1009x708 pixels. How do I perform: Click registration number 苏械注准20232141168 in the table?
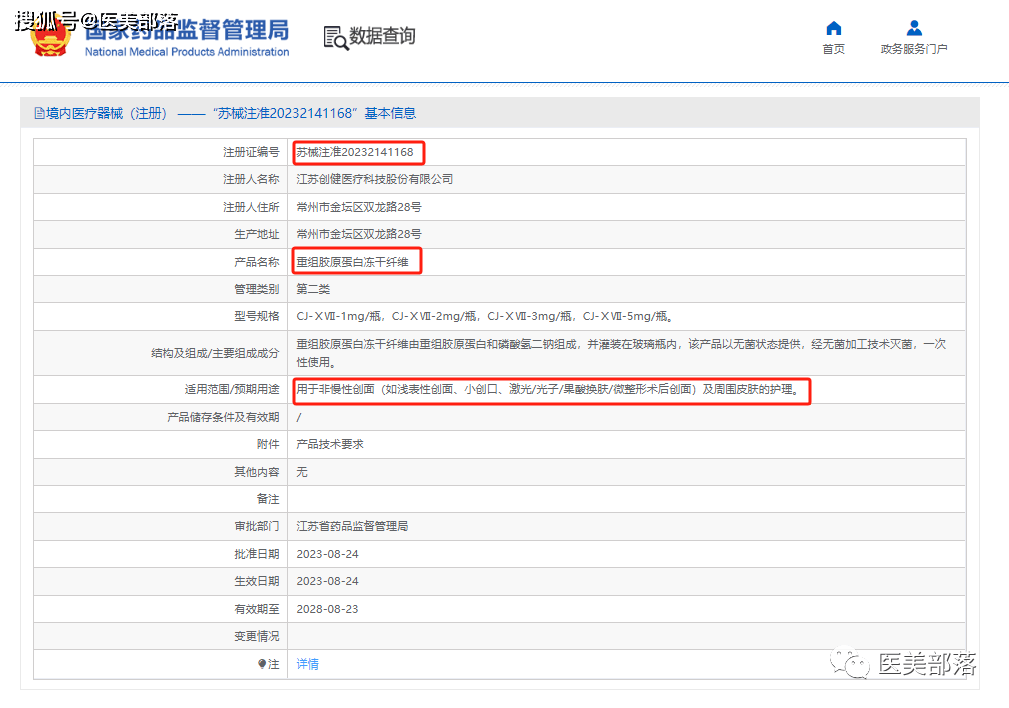355,152
